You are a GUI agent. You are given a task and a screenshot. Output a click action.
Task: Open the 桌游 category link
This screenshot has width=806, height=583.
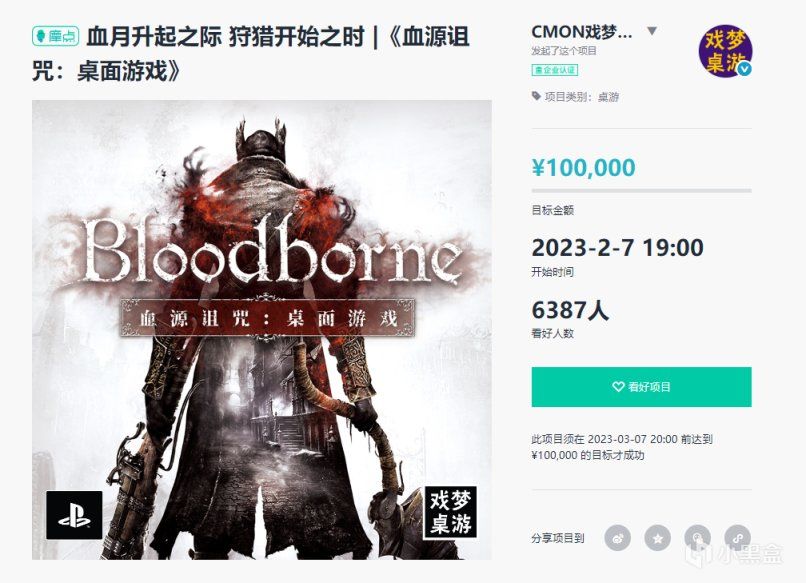(608, 97)
